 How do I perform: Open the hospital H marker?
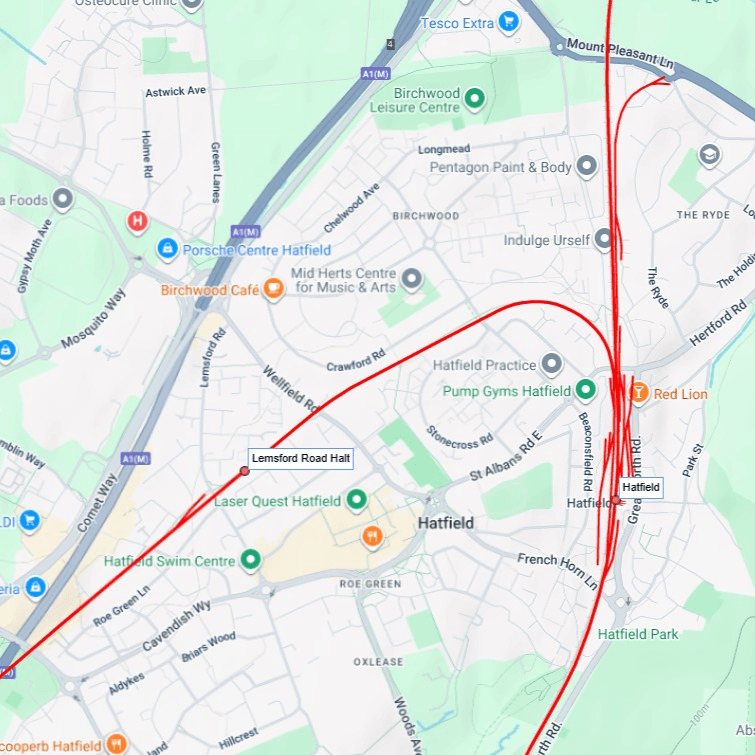tap(138, 222)
